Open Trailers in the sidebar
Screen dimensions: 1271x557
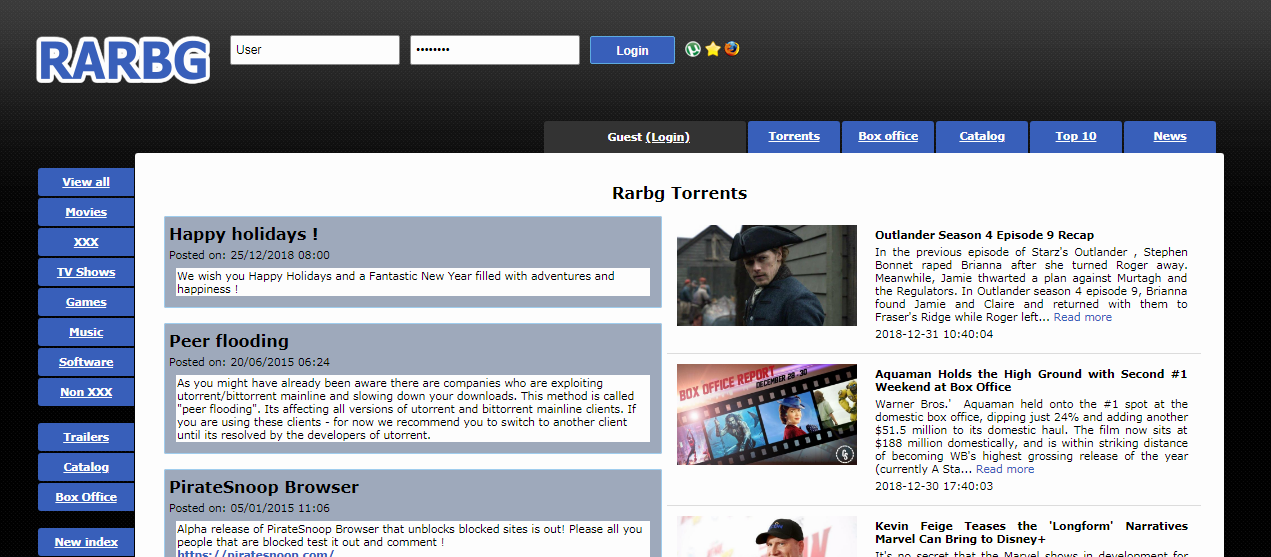[86, 437]
